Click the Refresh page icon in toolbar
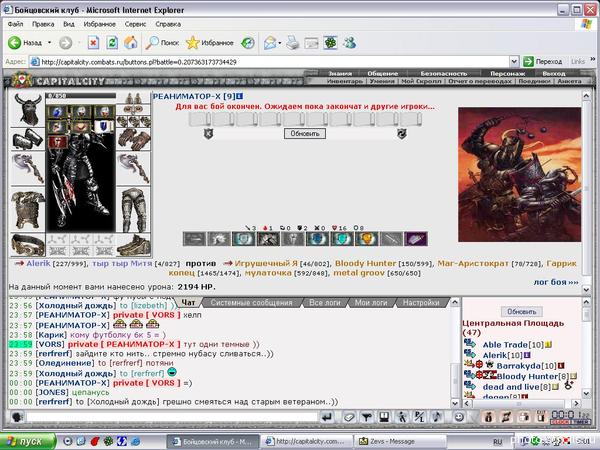Image resolution: width=600 pixels, height=450 pixels. (x=112, y=42)
